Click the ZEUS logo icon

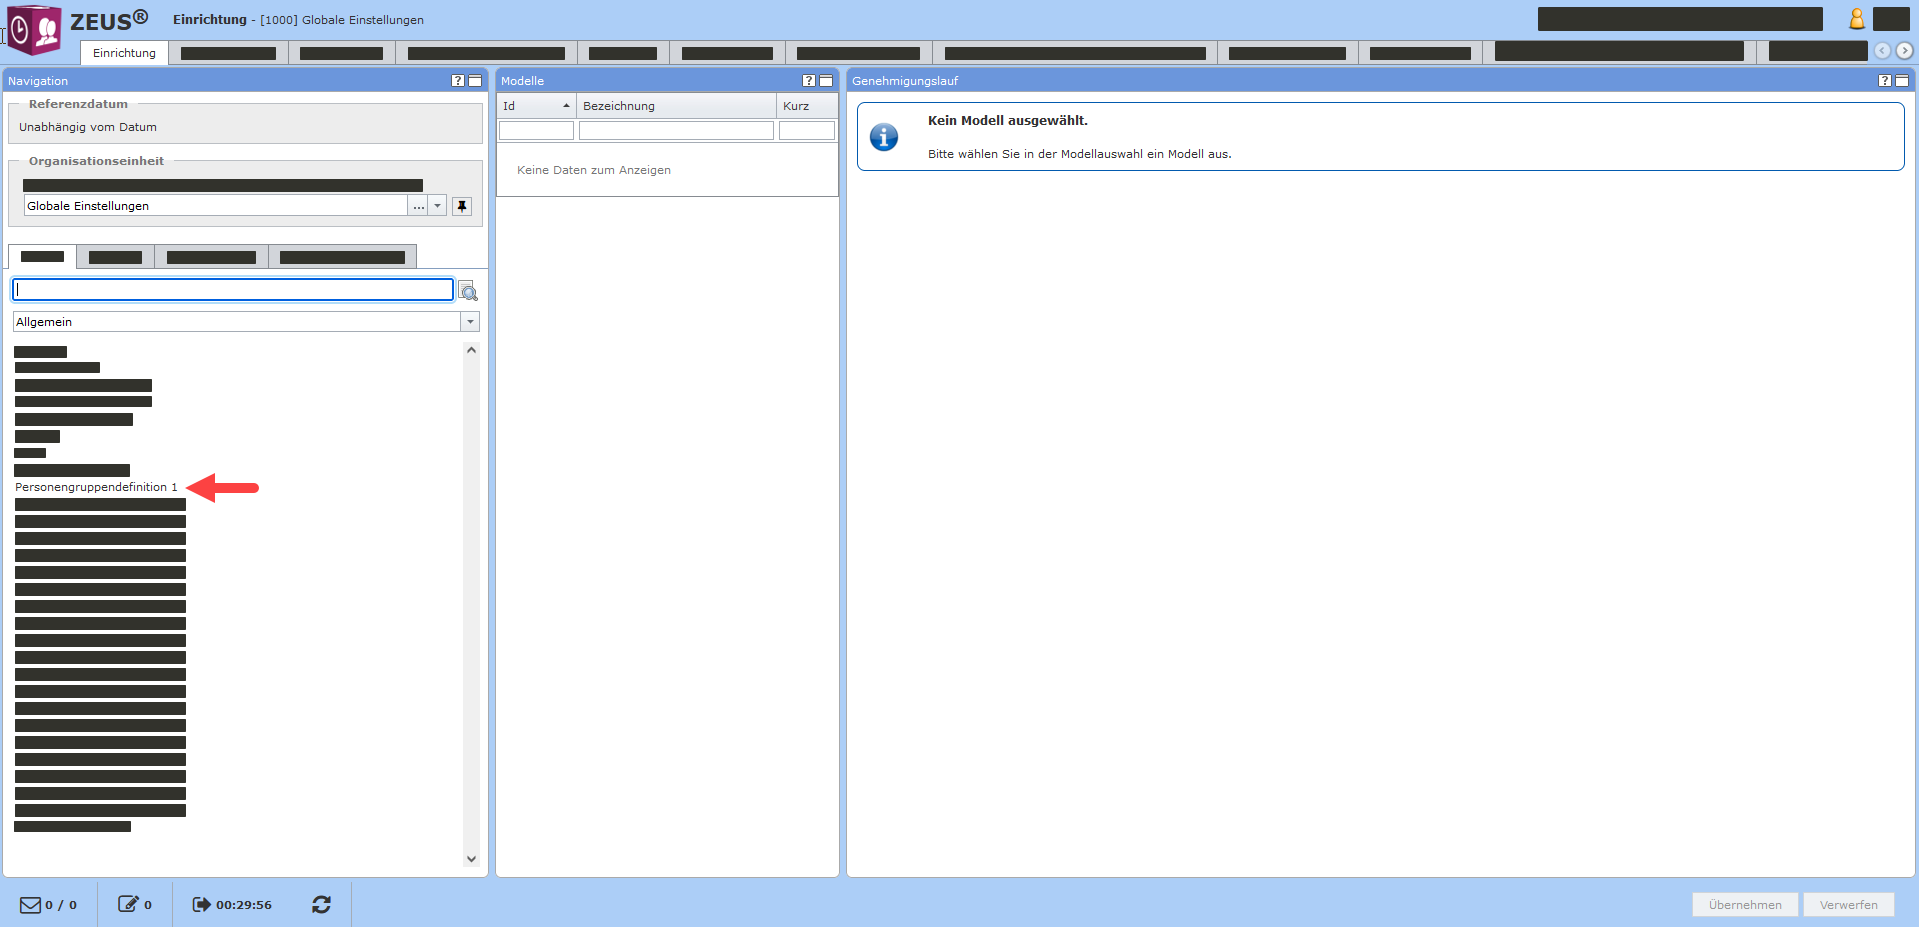tap(35, 29)
